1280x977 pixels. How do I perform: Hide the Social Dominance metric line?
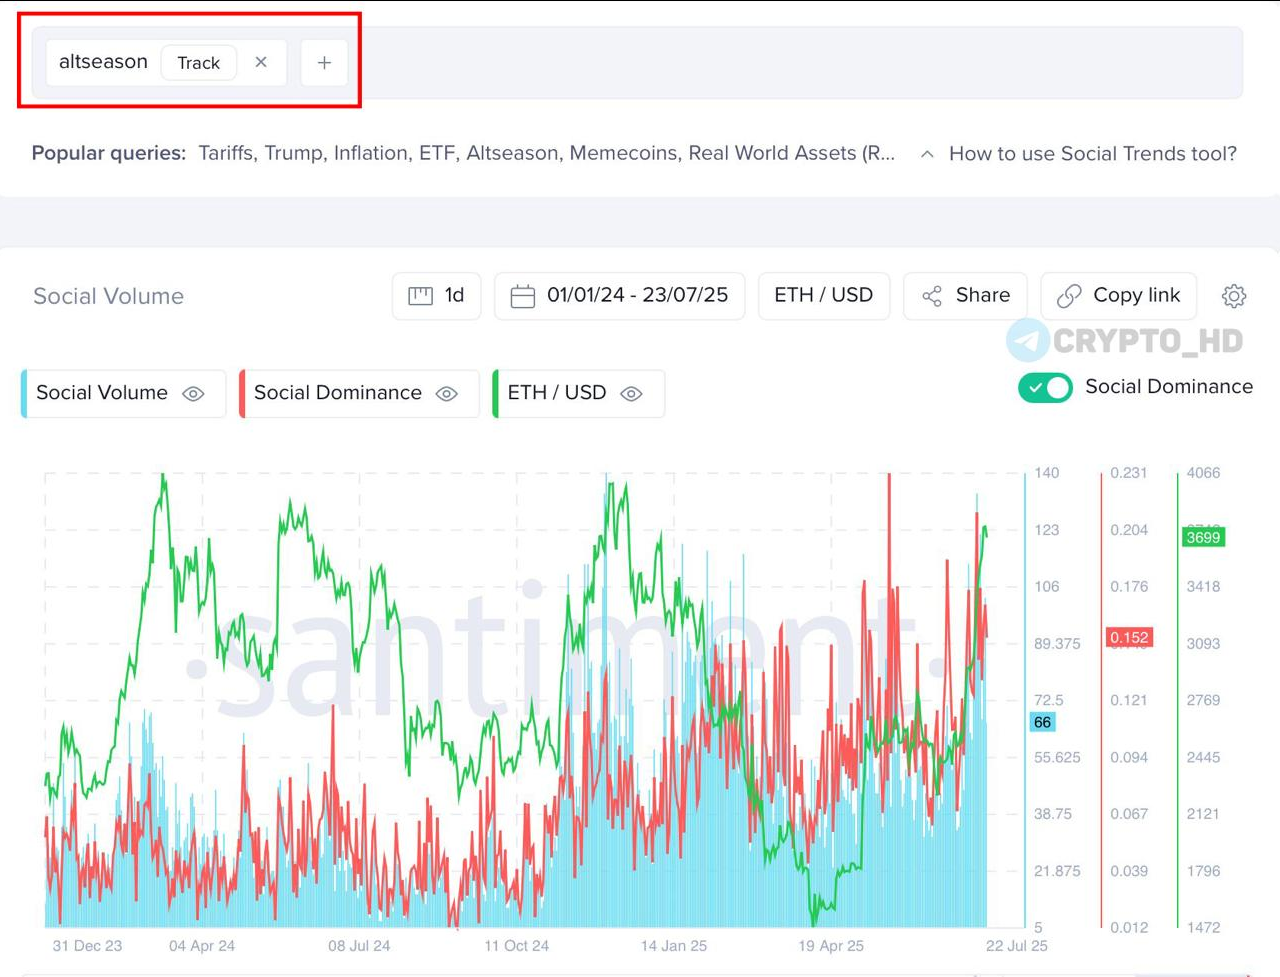tap(447, 394)
